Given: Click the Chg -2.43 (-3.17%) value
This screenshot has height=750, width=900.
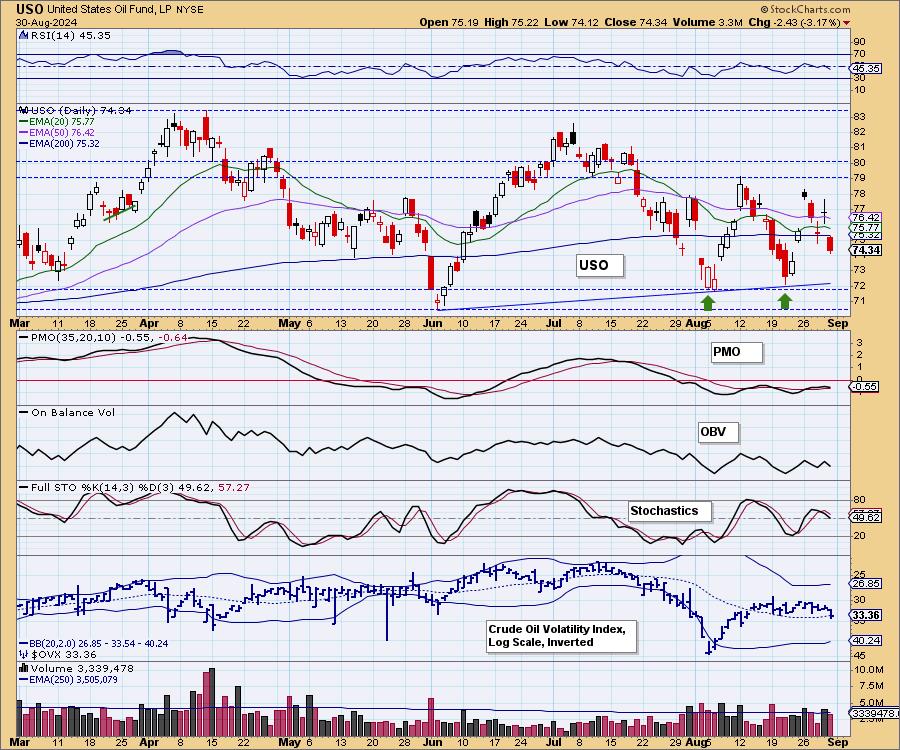Looking at the screenshot, I should pos(794,22).
